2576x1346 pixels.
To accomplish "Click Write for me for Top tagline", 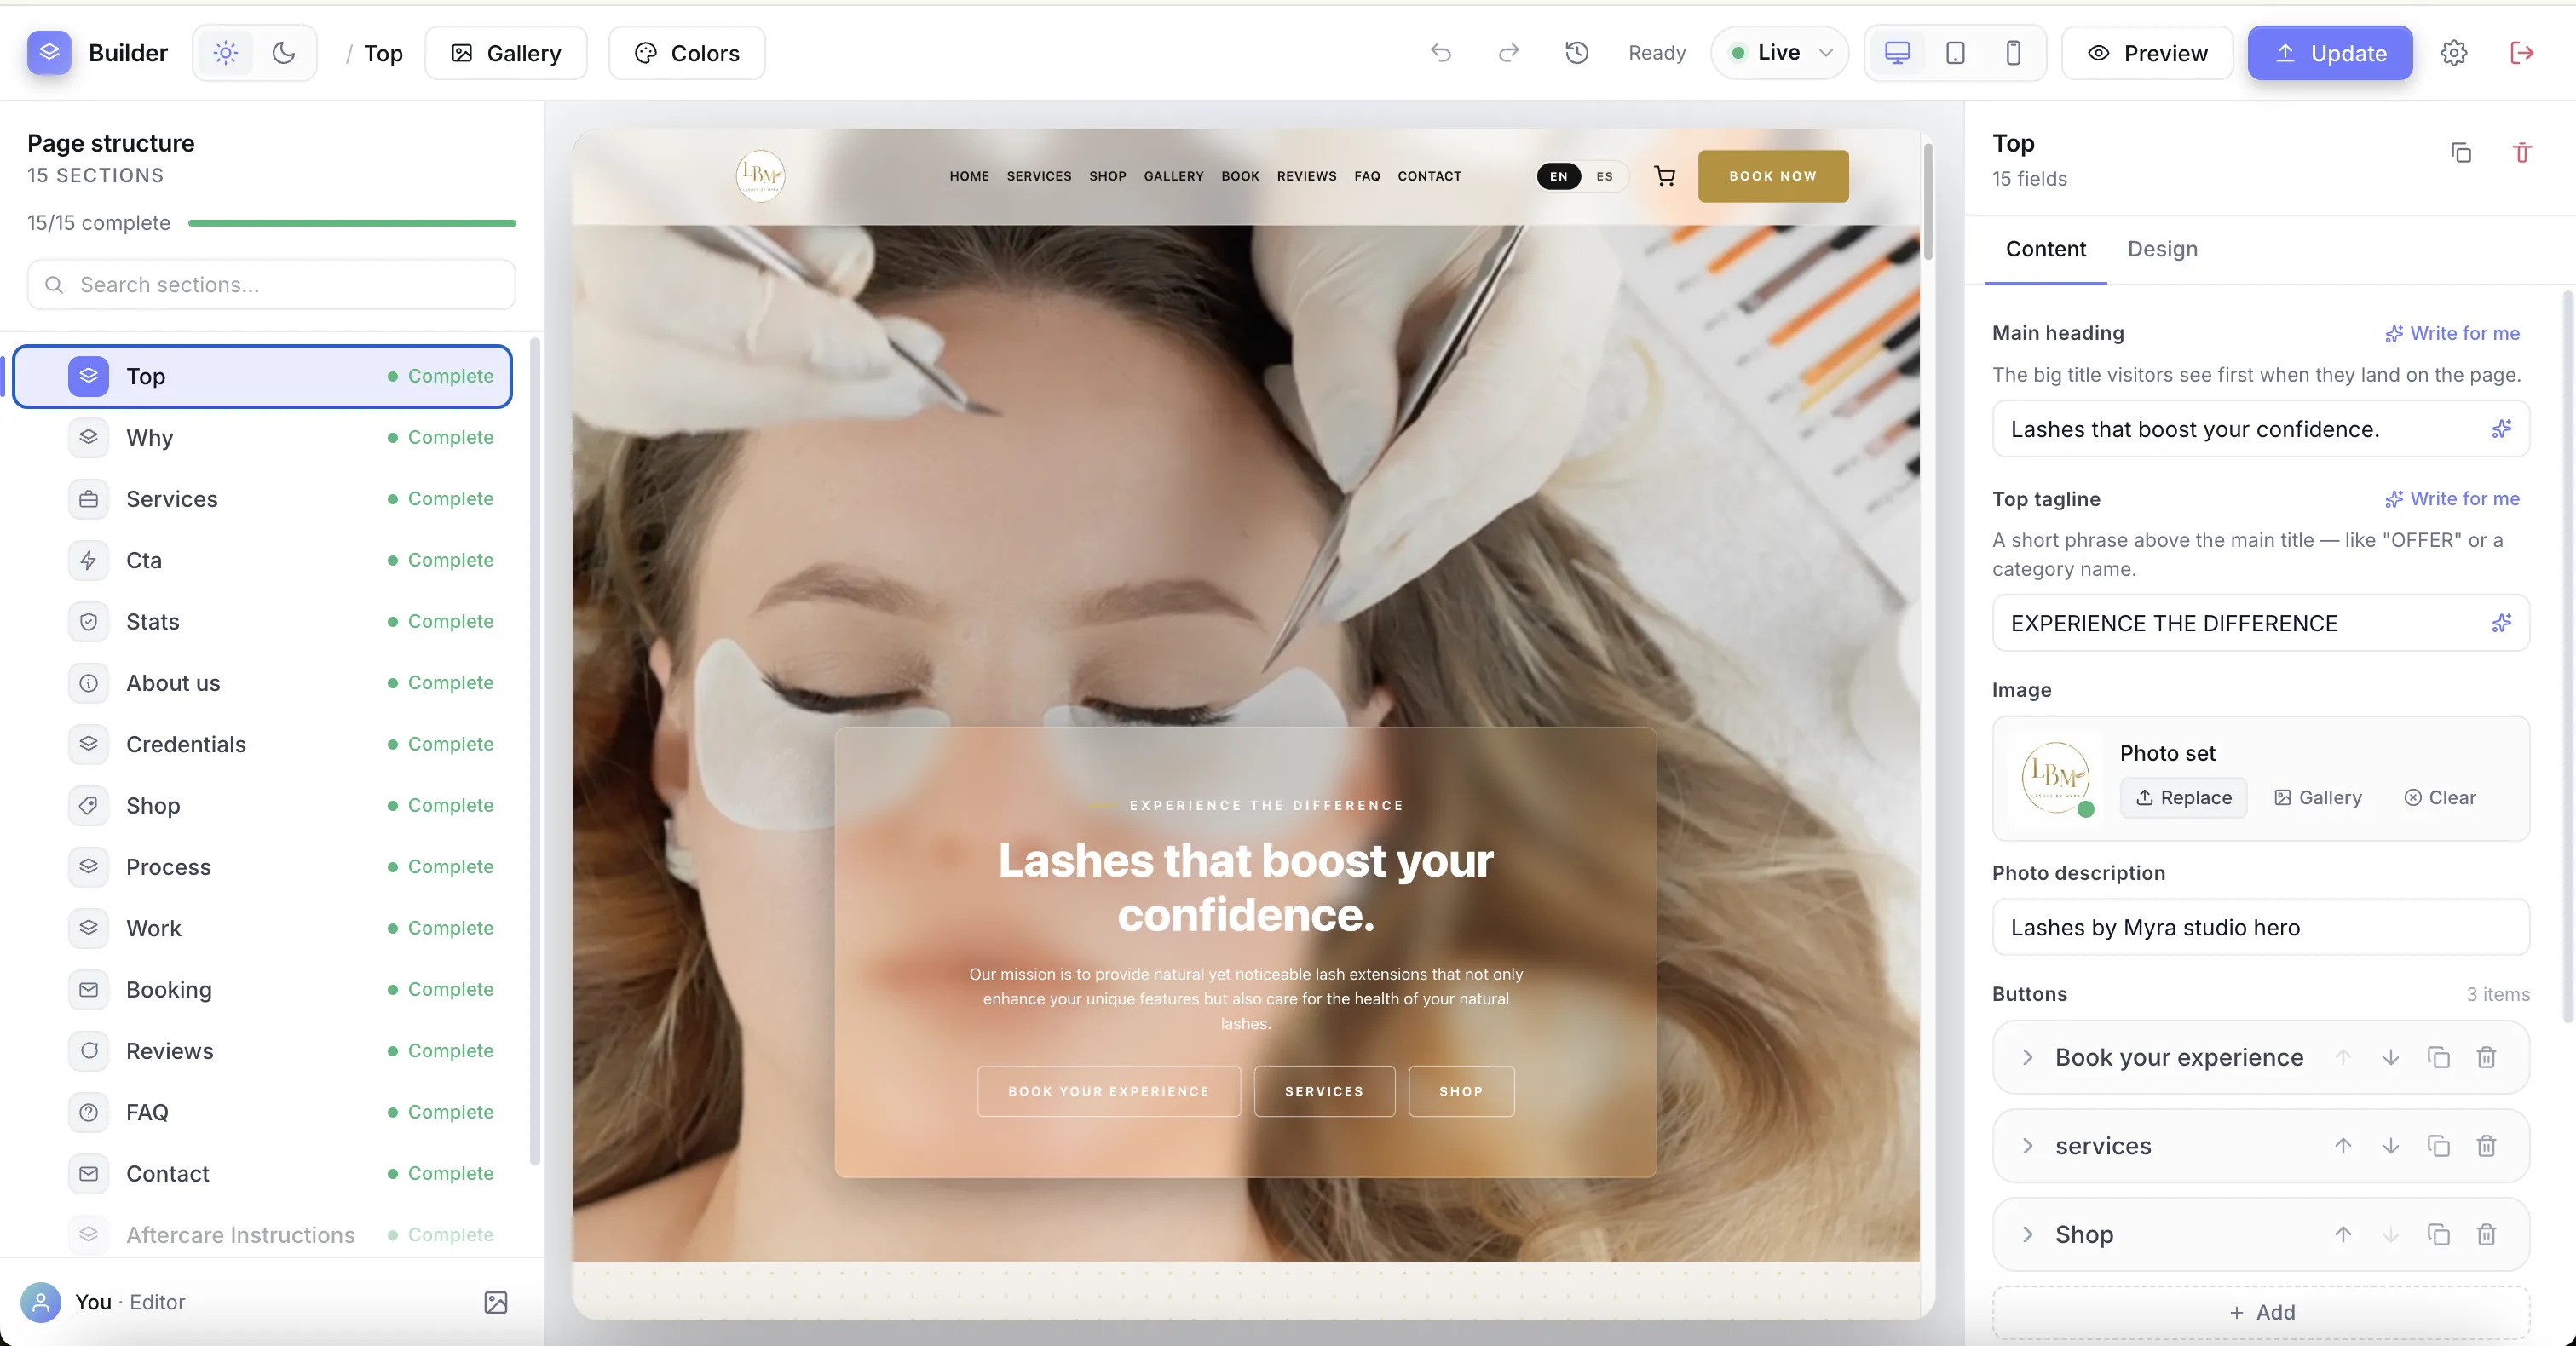I will pyautogui.click(x=2452, y=498).
